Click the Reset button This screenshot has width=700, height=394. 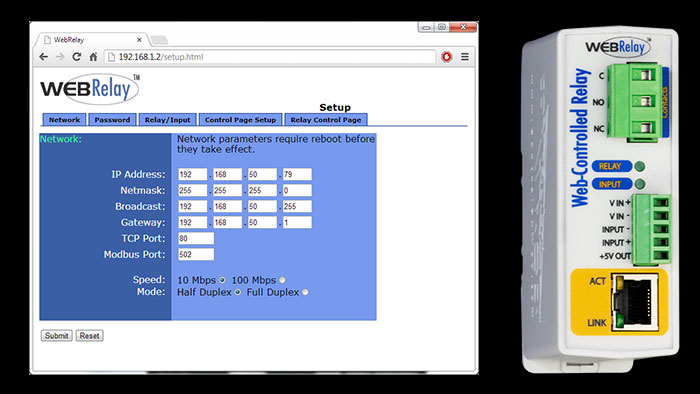90,336
